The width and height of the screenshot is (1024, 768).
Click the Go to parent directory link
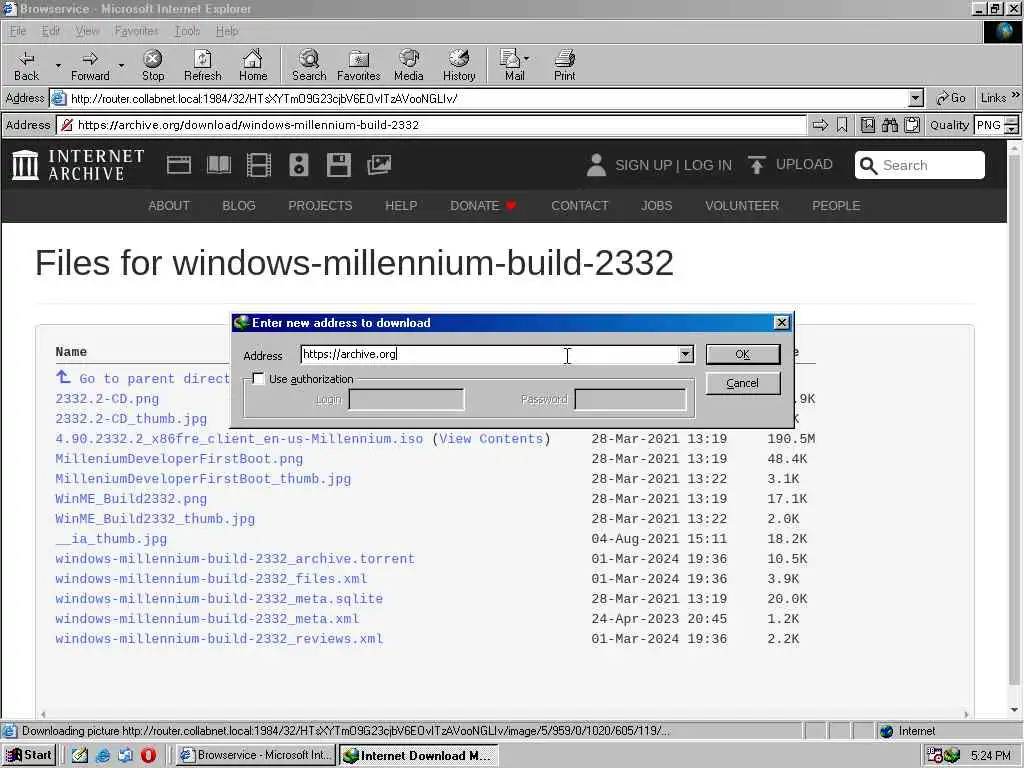pos(143,378)
